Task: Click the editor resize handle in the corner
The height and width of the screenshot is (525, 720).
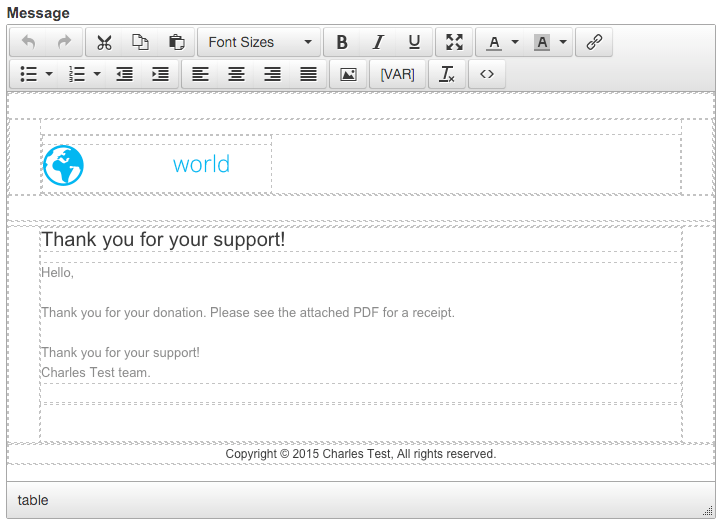Action: point(708,511)
